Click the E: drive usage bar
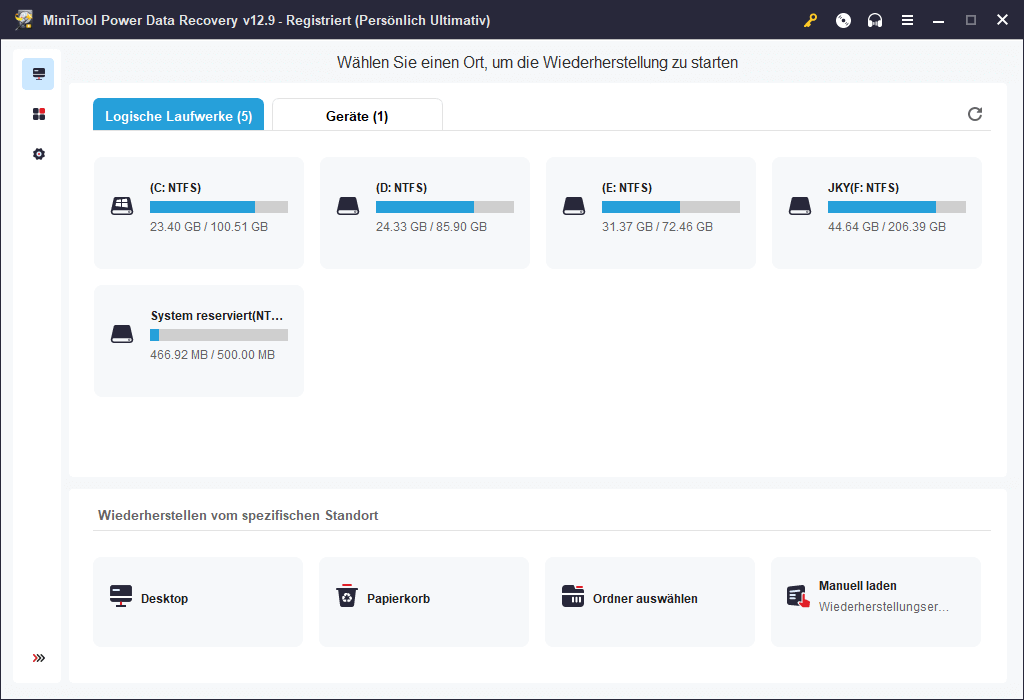Image resolution: width=1024 pixels, height=700 pixels. click(x=671, y=207)
